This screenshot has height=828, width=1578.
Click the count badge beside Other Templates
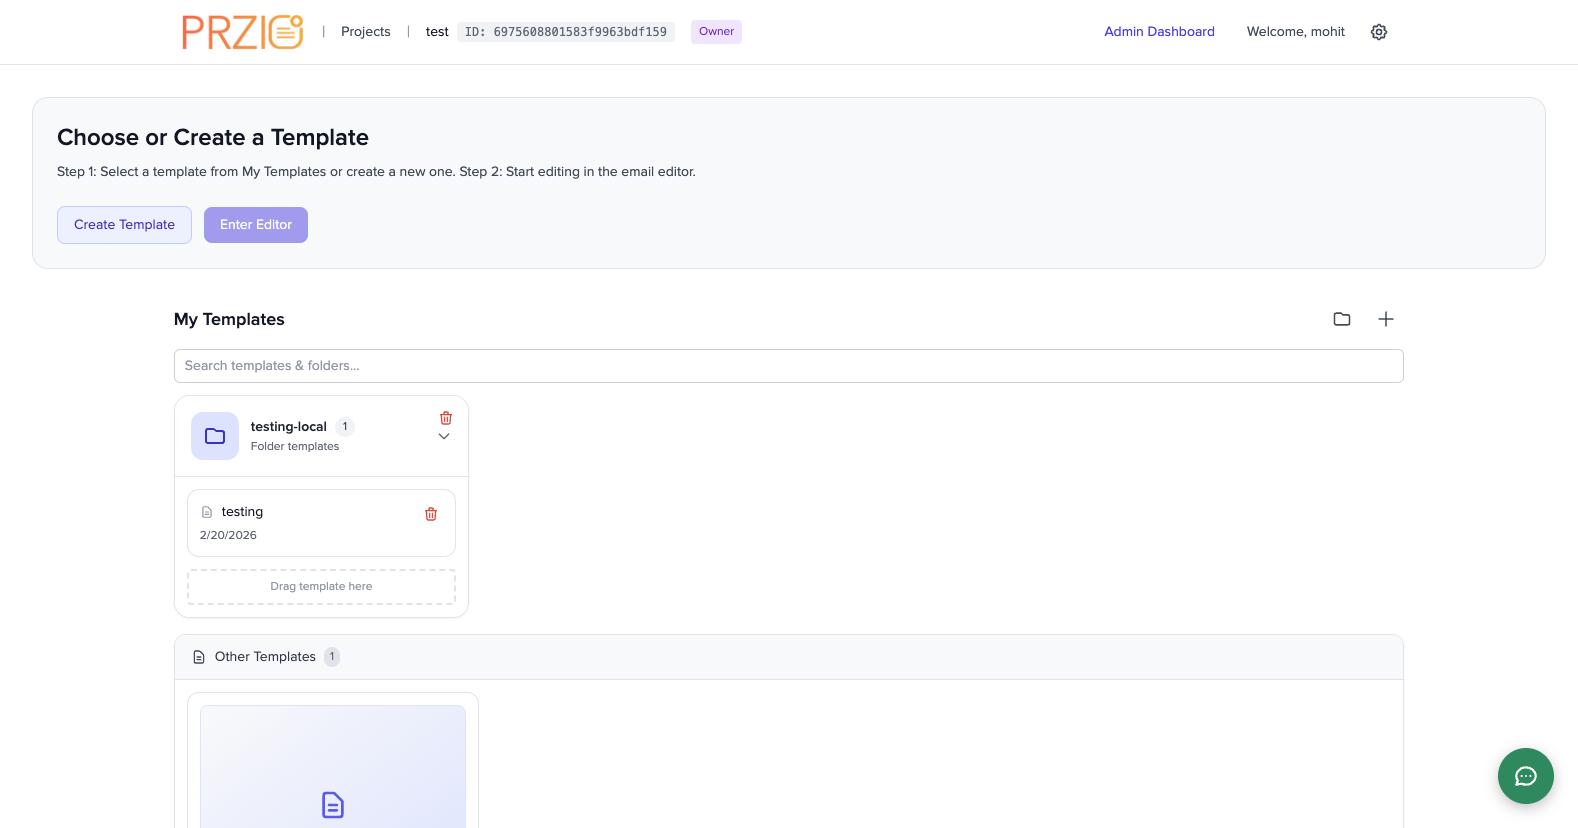332,657
